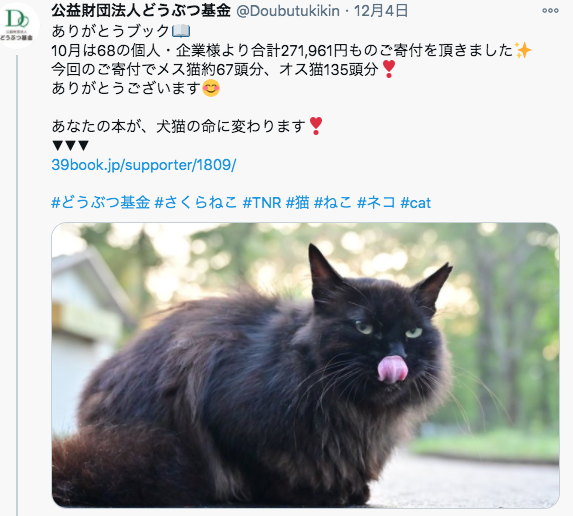Viewport: 573px width, 516px height.
Task: Click the three black down triangles
Action: 71,145
